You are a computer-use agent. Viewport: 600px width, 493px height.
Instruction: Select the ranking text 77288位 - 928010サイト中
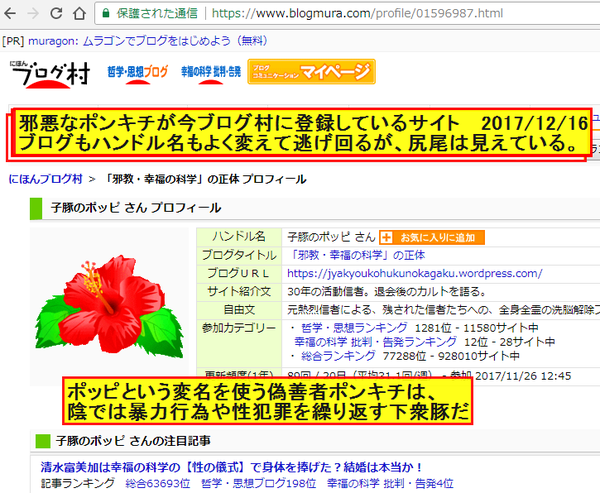(x=452, y=356)
